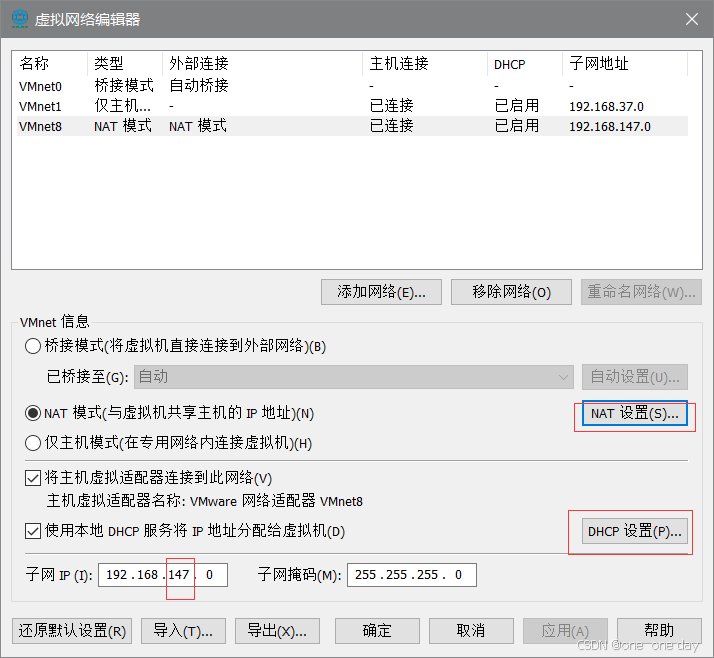
Task: Confirm with the 确定 button
Action: [x=377, y=631]
